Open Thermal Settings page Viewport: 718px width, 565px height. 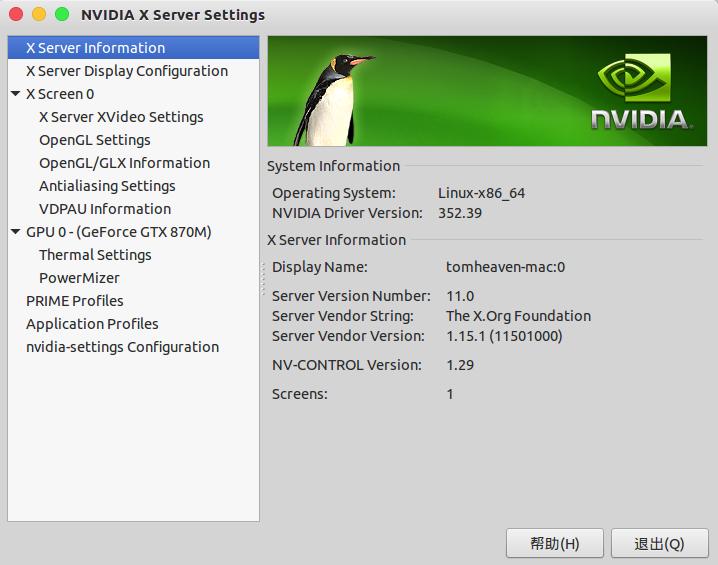(x=95, y=255)
